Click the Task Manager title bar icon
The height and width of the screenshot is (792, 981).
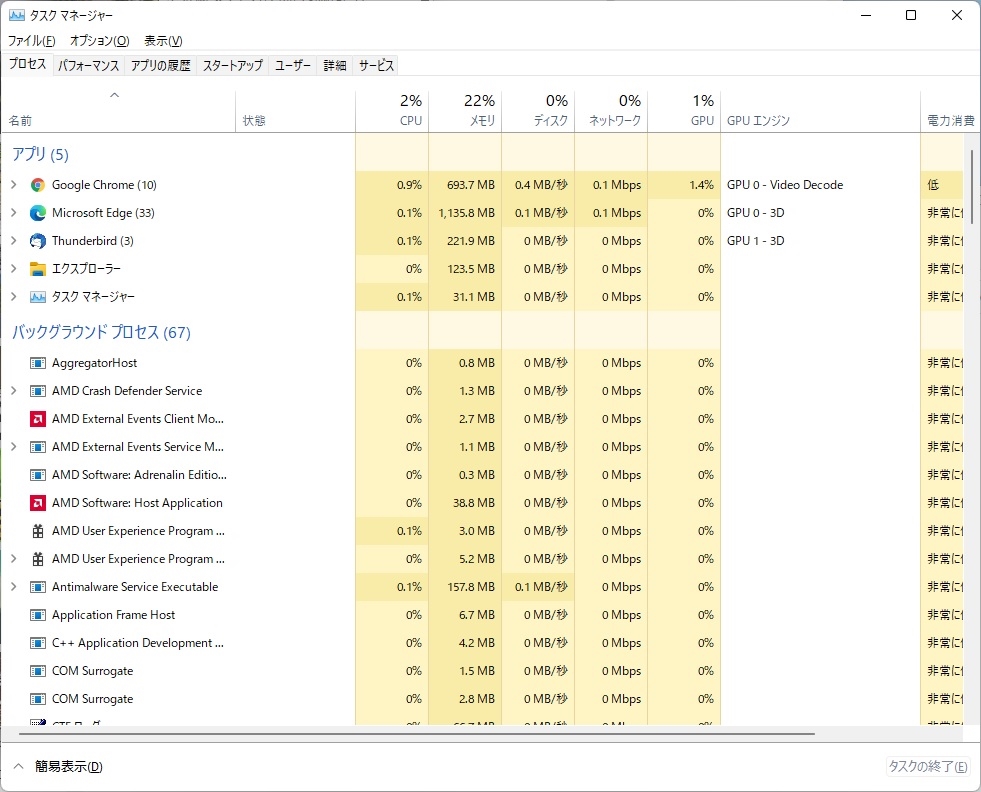click(16, 15)
